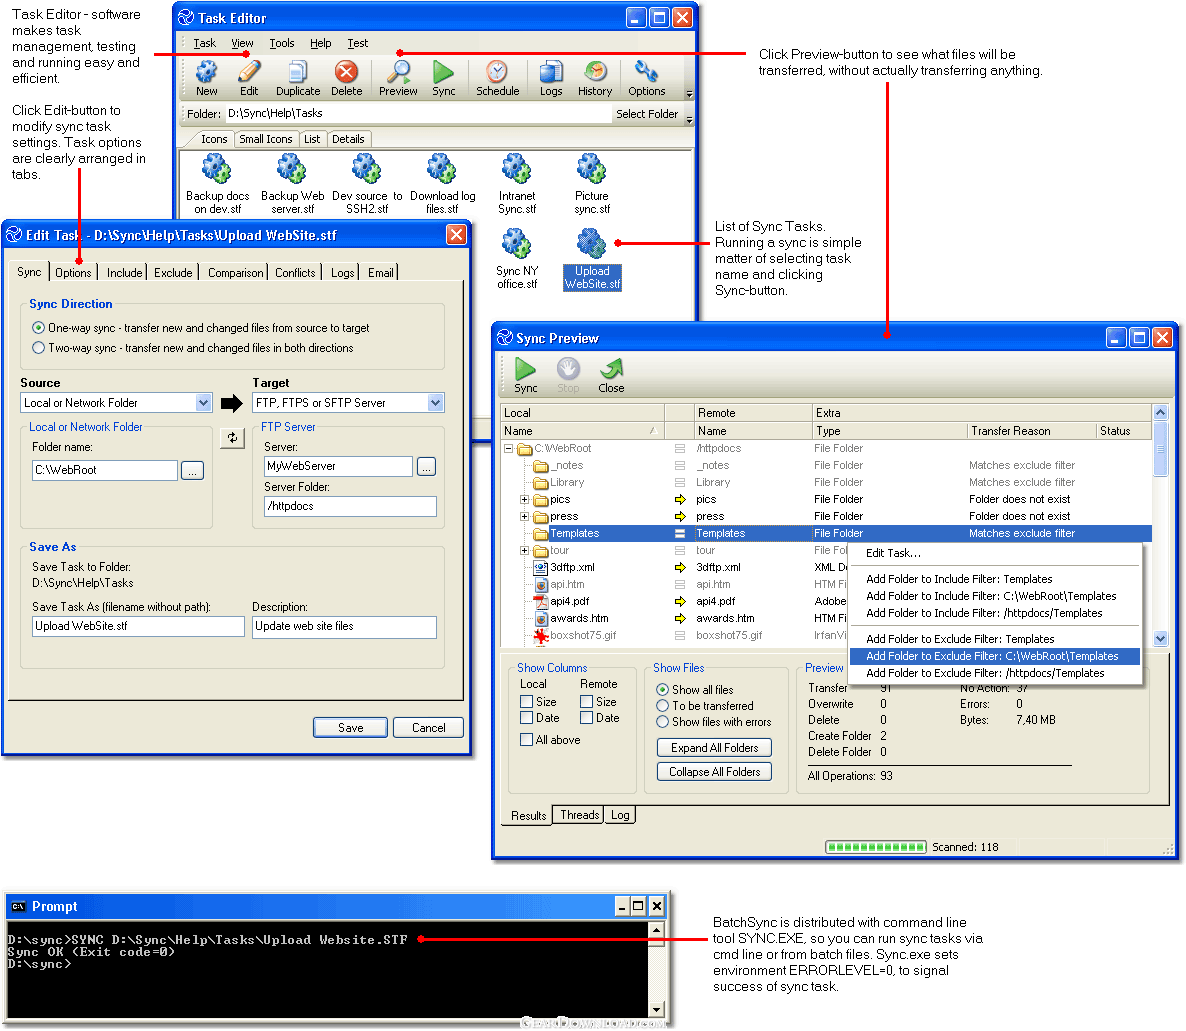The width and height of the screenshot is (1186, 1031).
Task: Toggle Remote Date column checkbox
Action: click(586, 717)
